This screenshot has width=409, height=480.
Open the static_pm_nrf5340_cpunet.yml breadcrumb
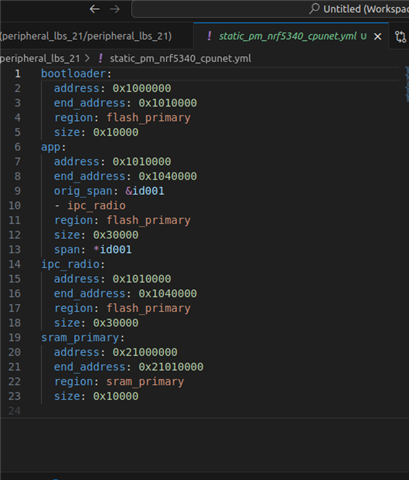pyautogui.click(x=180, y=59)
